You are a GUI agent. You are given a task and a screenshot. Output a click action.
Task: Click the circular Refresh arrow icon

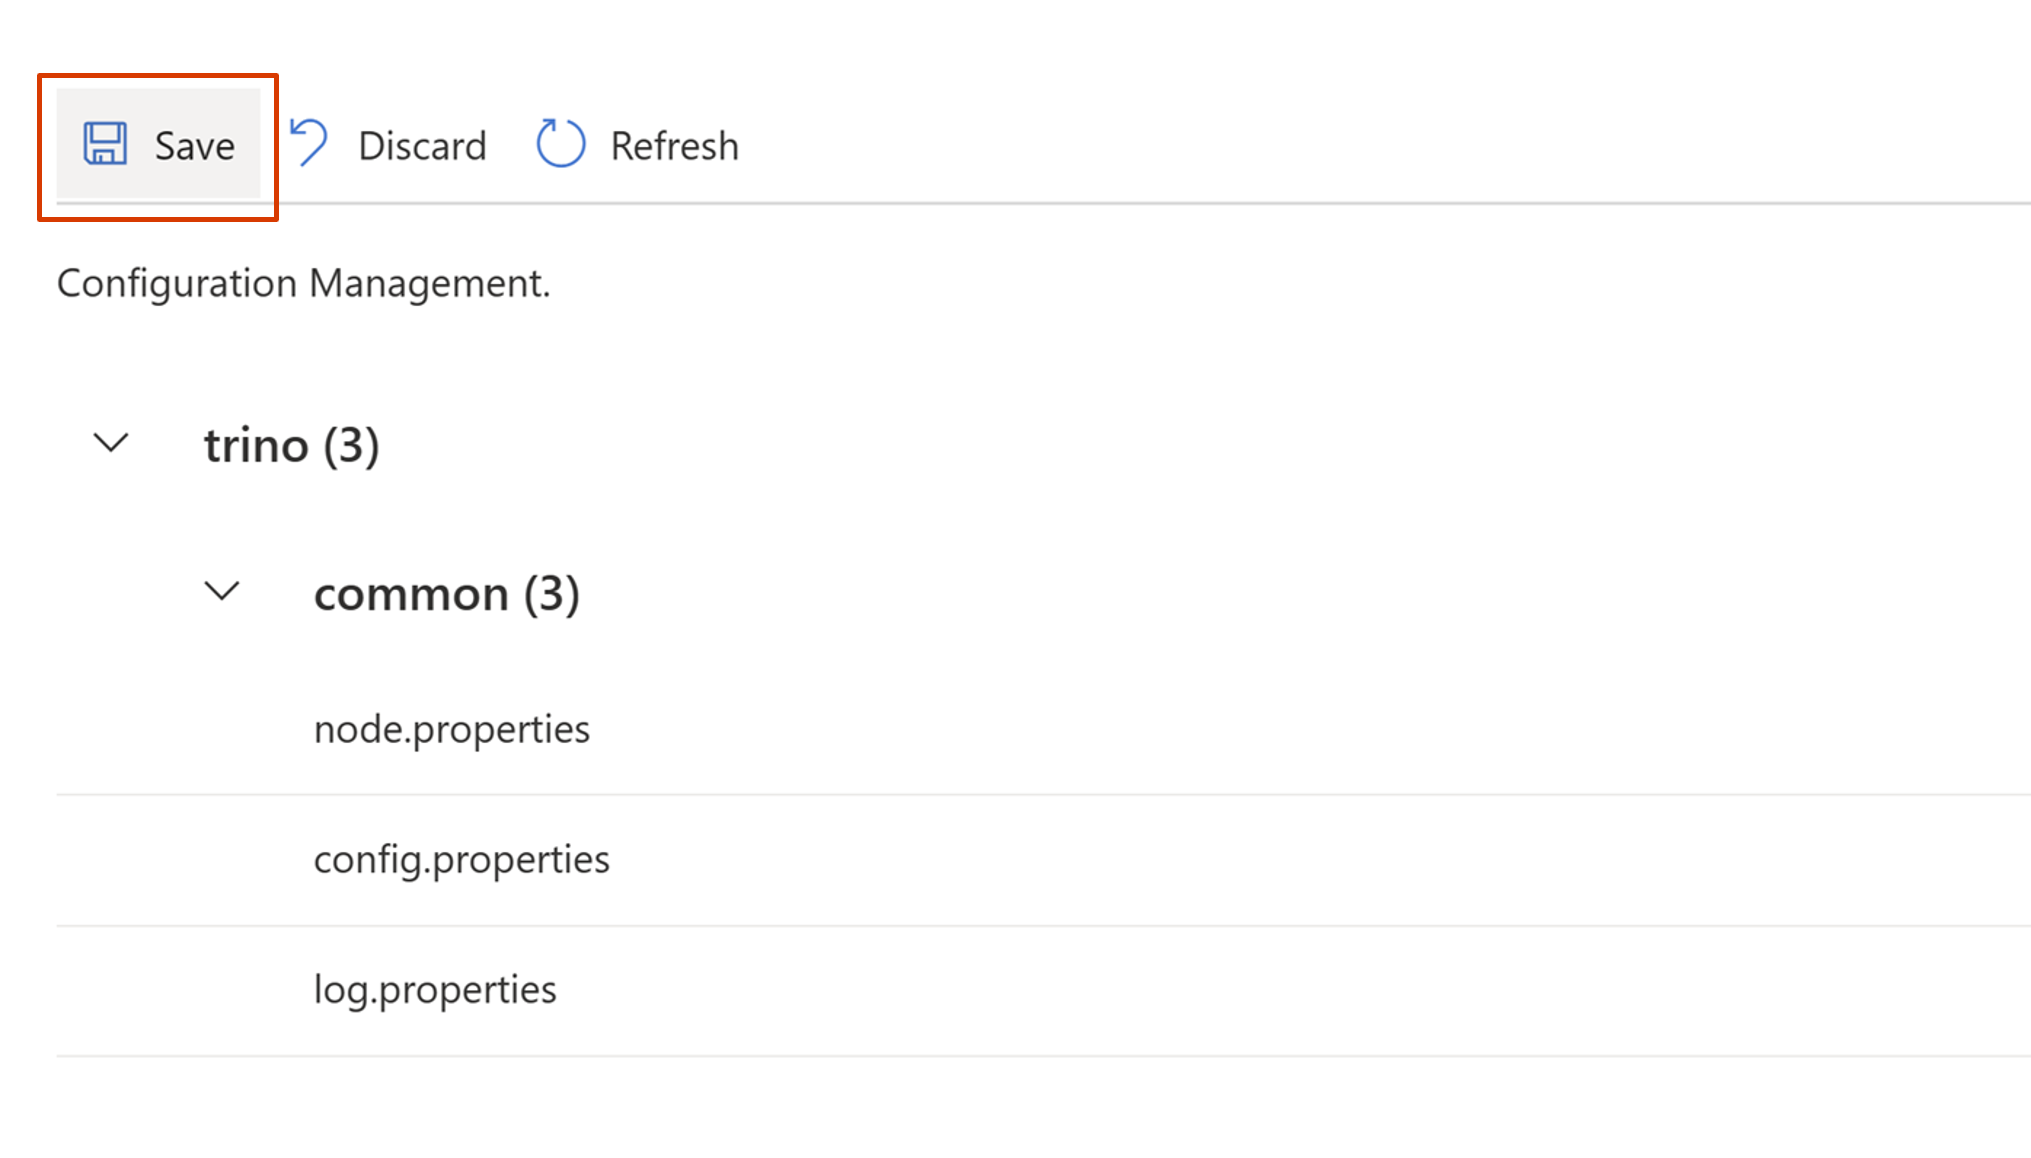pyautogui.click(x=560, y=144)
